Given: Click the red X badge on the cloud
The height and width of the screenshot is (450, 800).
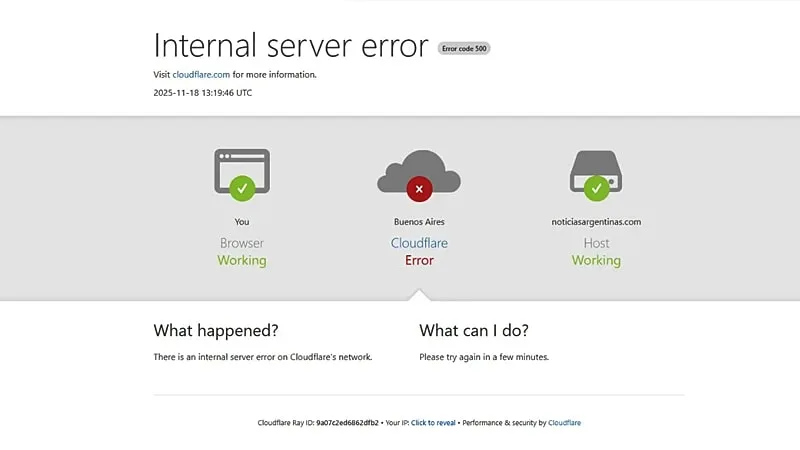Looking at the screenshot, I should (418, 187).
